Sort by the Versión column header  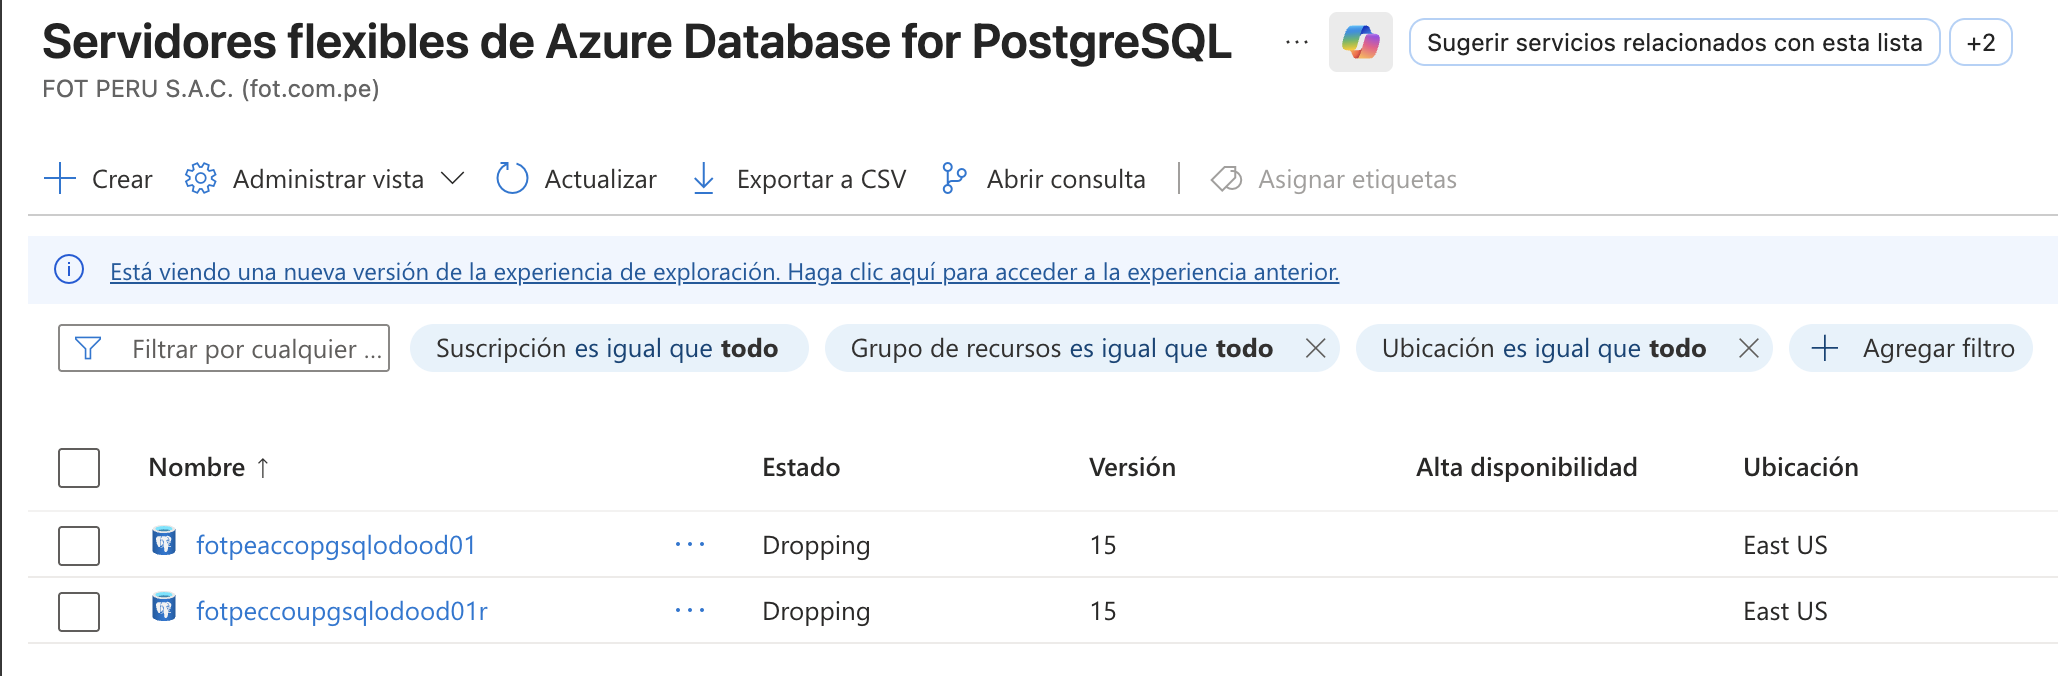(1132, 467)
